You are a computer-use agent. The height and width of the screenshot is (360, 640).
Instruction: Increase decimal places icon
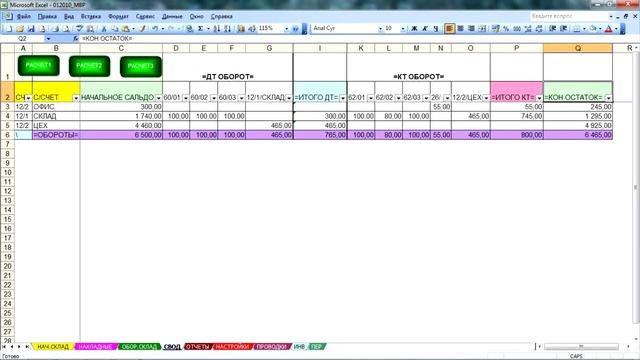point(528,29)
